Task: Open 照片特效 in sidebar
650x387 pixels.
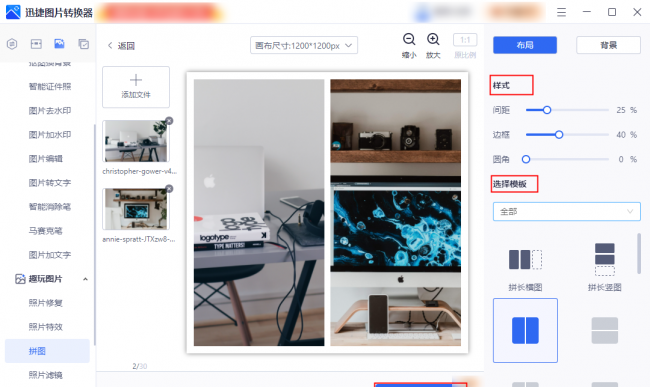Action: pyautogui.click(x=46, y=327)
